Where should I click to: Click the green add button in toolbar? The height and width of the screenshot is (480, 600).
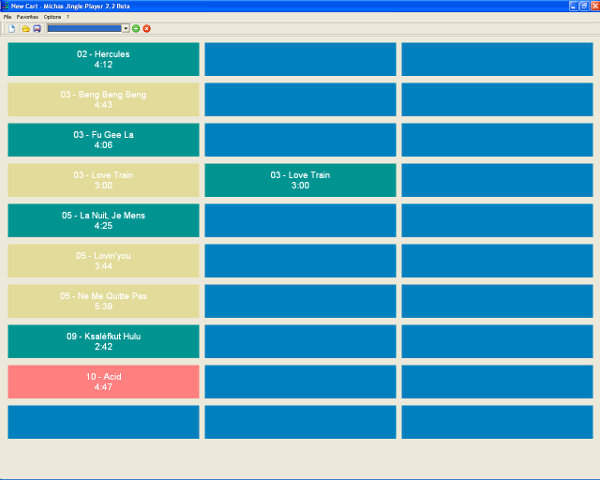pyautogui.click(x=136, y=28)
